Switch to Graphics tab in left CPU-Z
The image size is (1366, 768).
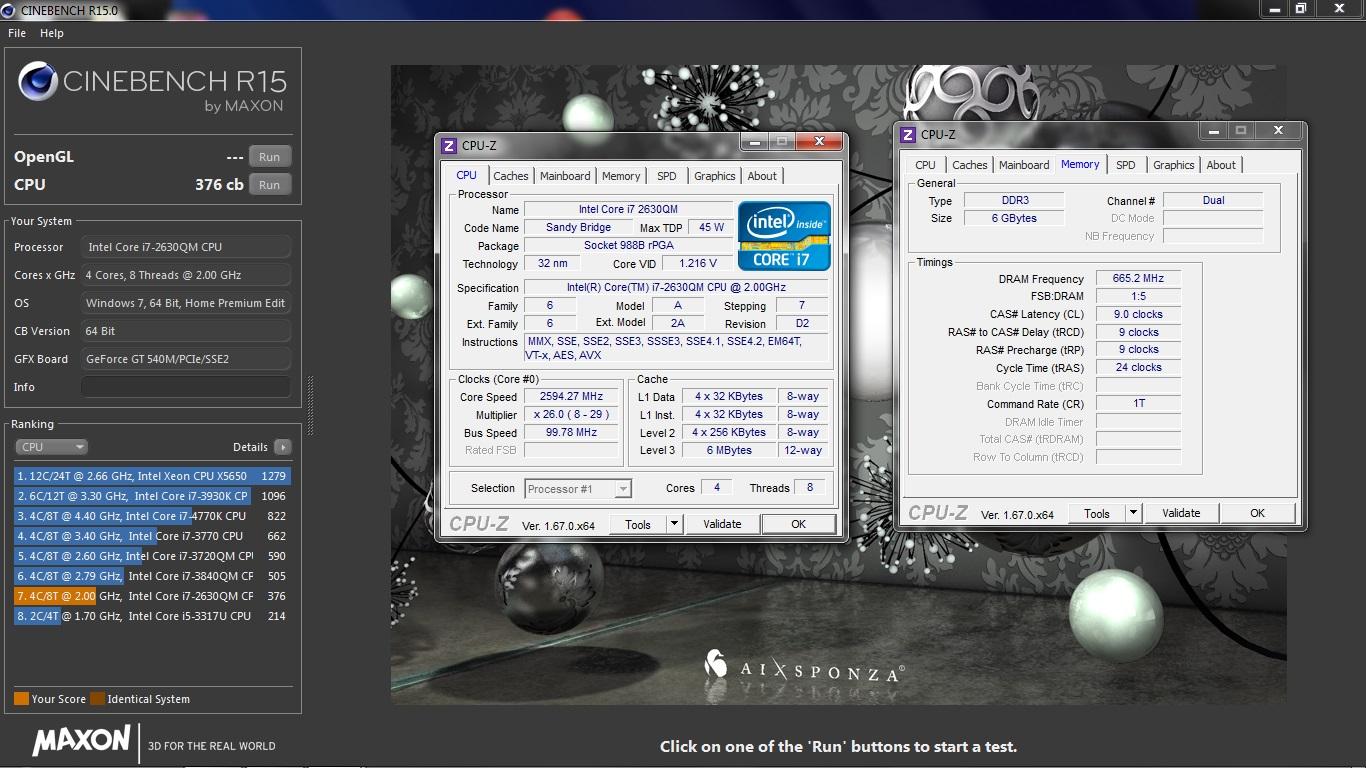pos(715,176)
